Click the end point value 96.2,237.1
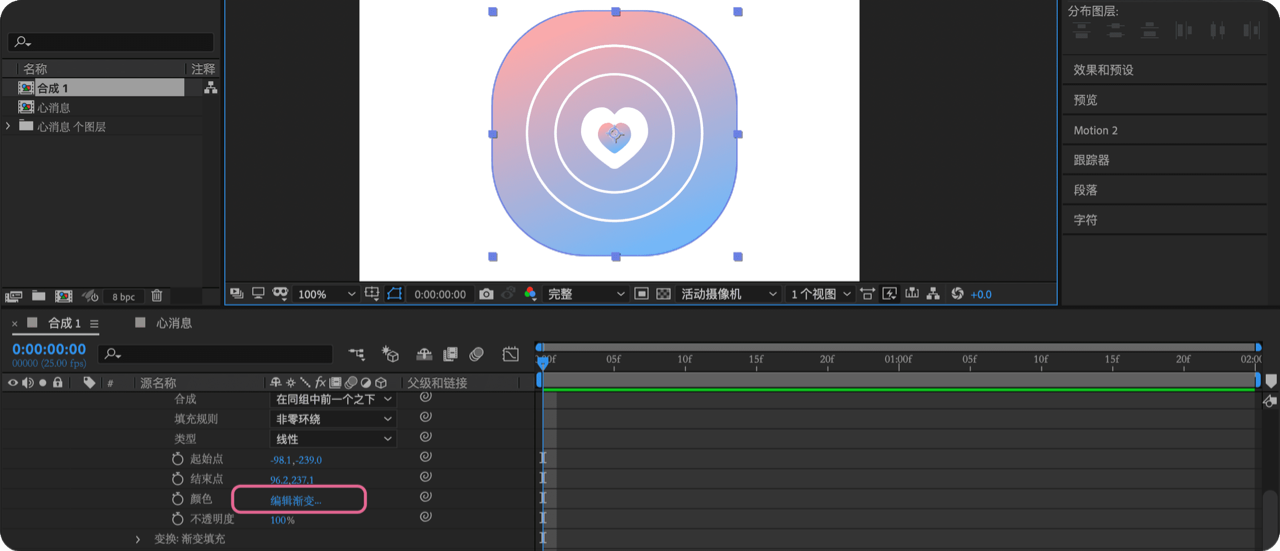The height and width of the screenshot is (551, 1280). point(292,480)
